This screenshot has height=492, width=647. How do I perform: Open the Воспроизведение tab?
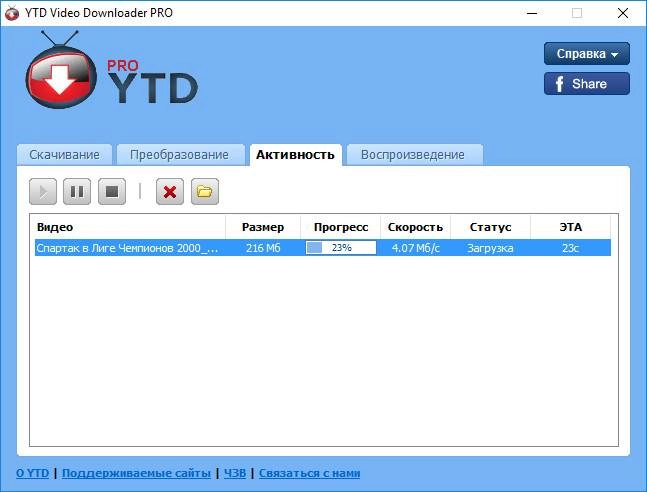413,155
